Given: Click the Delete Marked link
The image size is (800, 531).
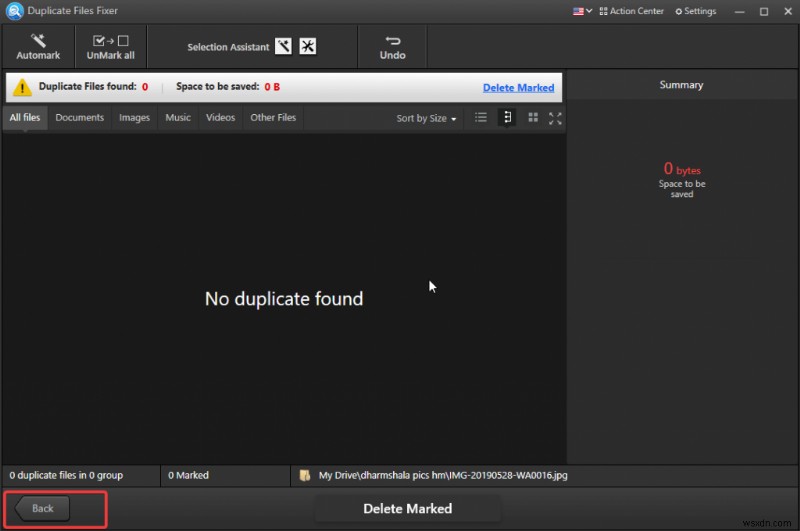Looking at the screenshot, I should click(x=518, y=88).
